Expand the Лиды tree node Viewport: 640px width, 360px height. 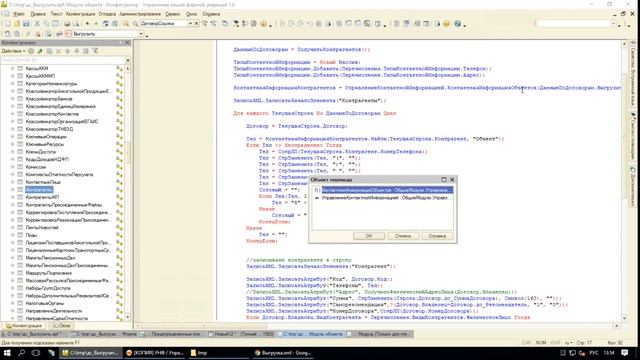[x=13, y=235]
